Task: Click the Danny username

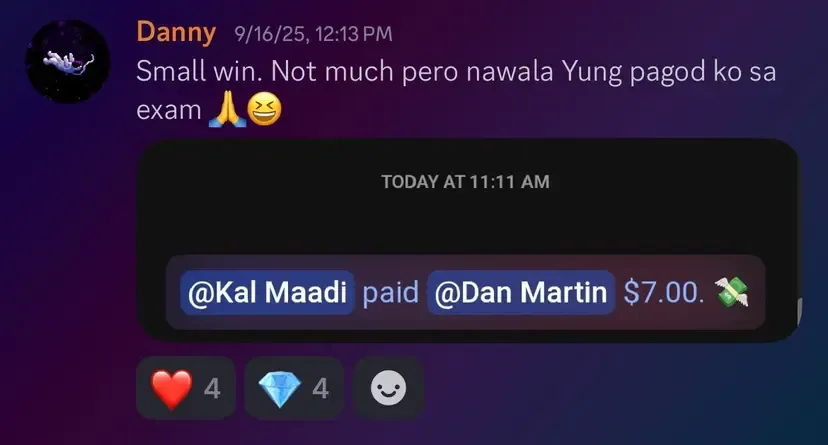Action: 176,33
